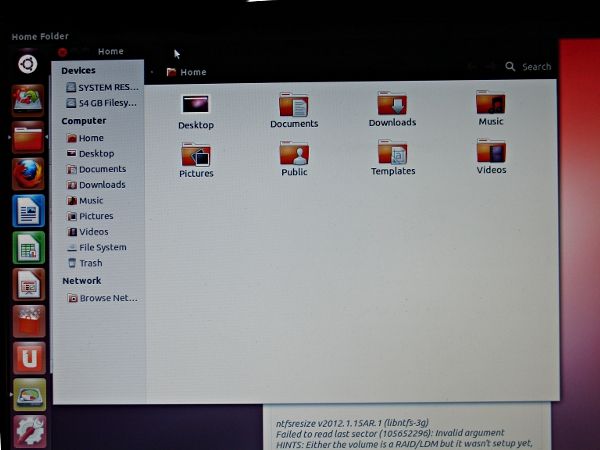Viewport: 600px width, 450px height.
Task: Open LibreOffice Writer from the launcher
Action: click(x=28, y=211)
